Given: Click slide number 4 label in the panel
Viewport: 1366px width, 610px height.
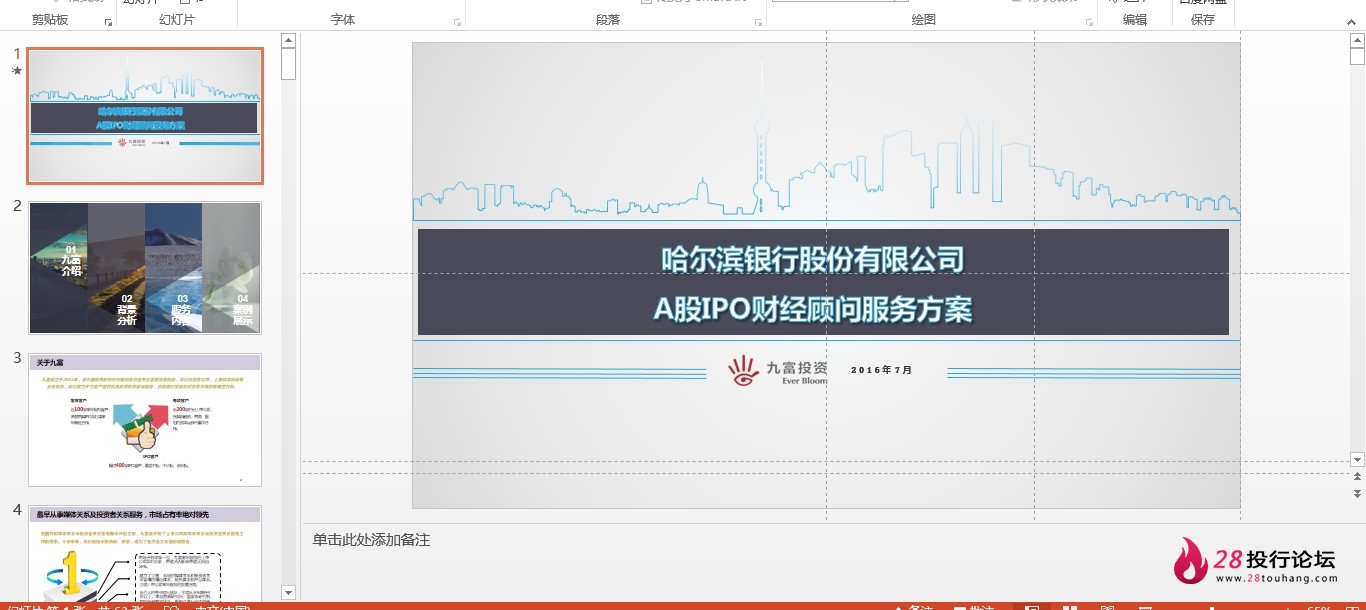Looking at the screenshot, I should coord(17,509).
